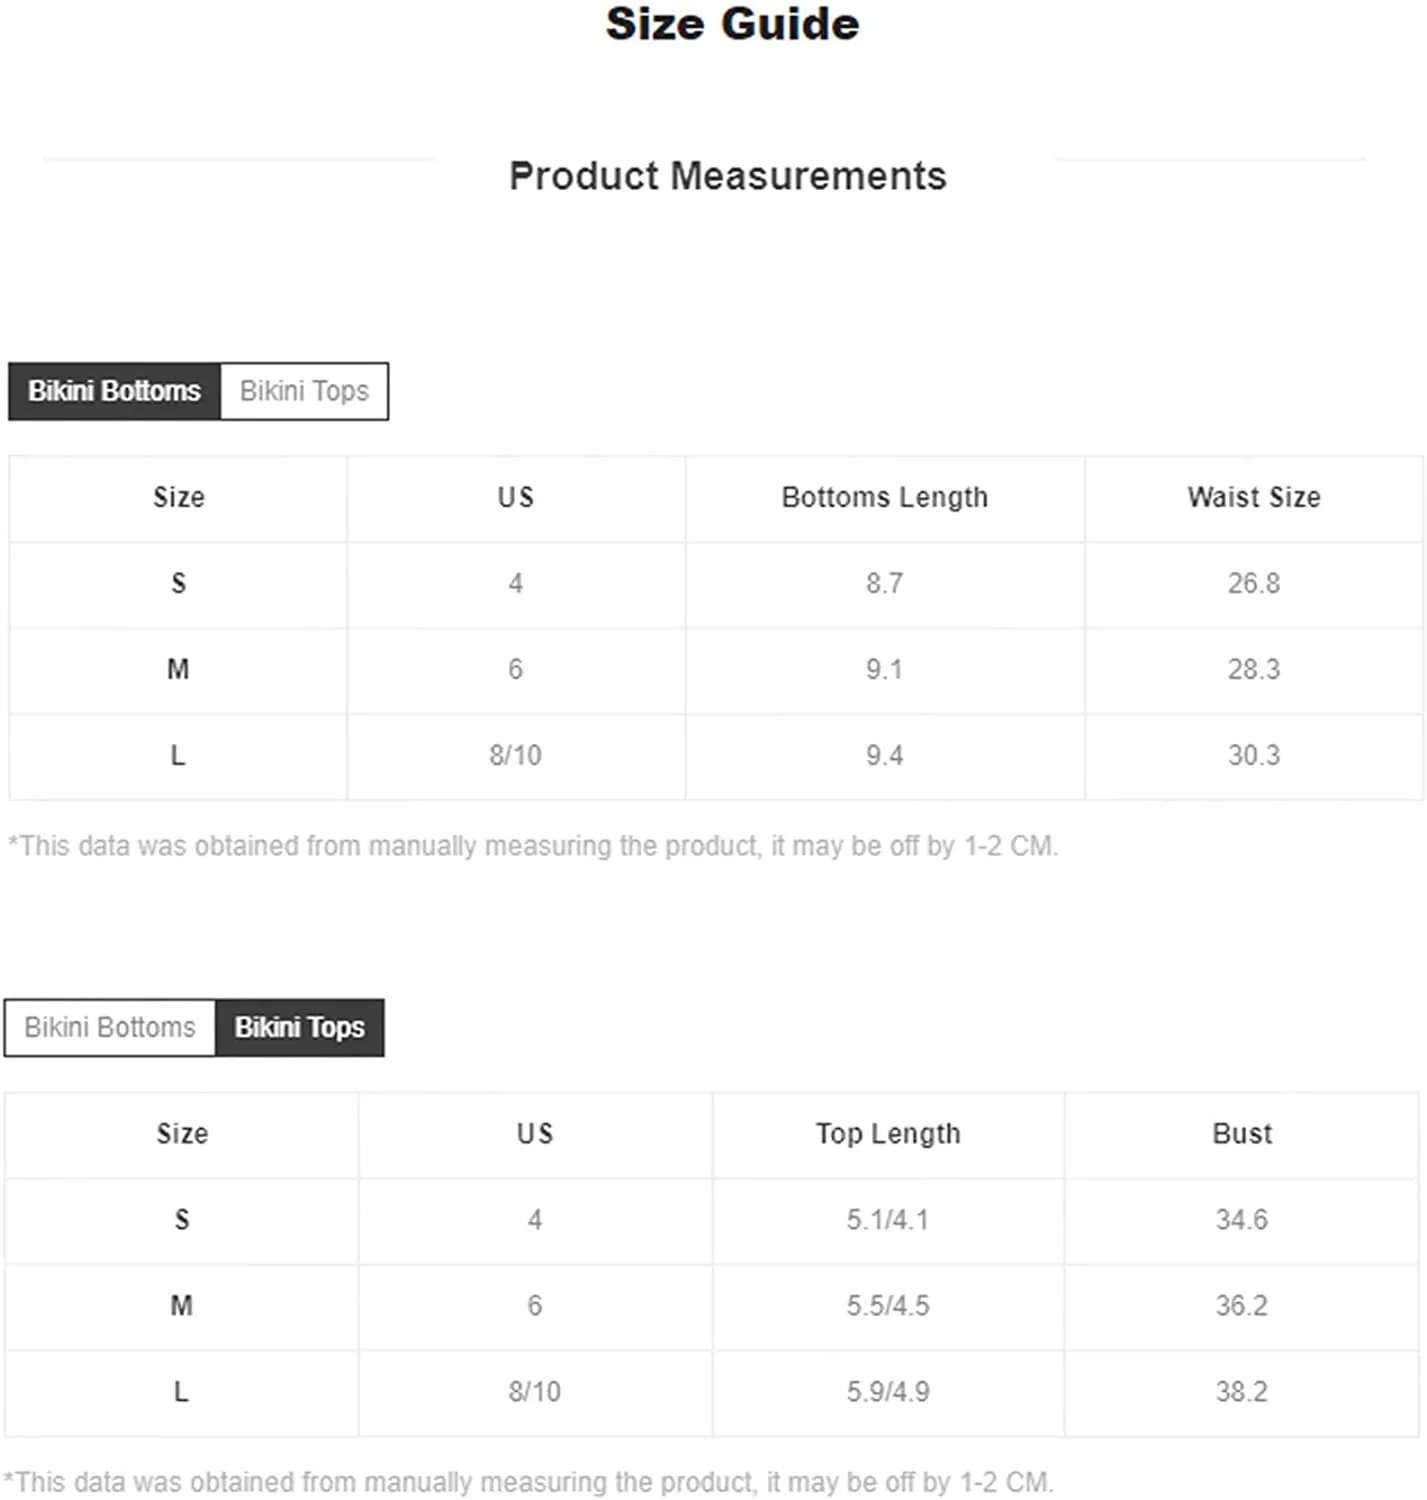The width and height of the screenshot is (1427, 1500).
Task: Select US size 8/10 in bottoms table
Action: coord(515,755)
